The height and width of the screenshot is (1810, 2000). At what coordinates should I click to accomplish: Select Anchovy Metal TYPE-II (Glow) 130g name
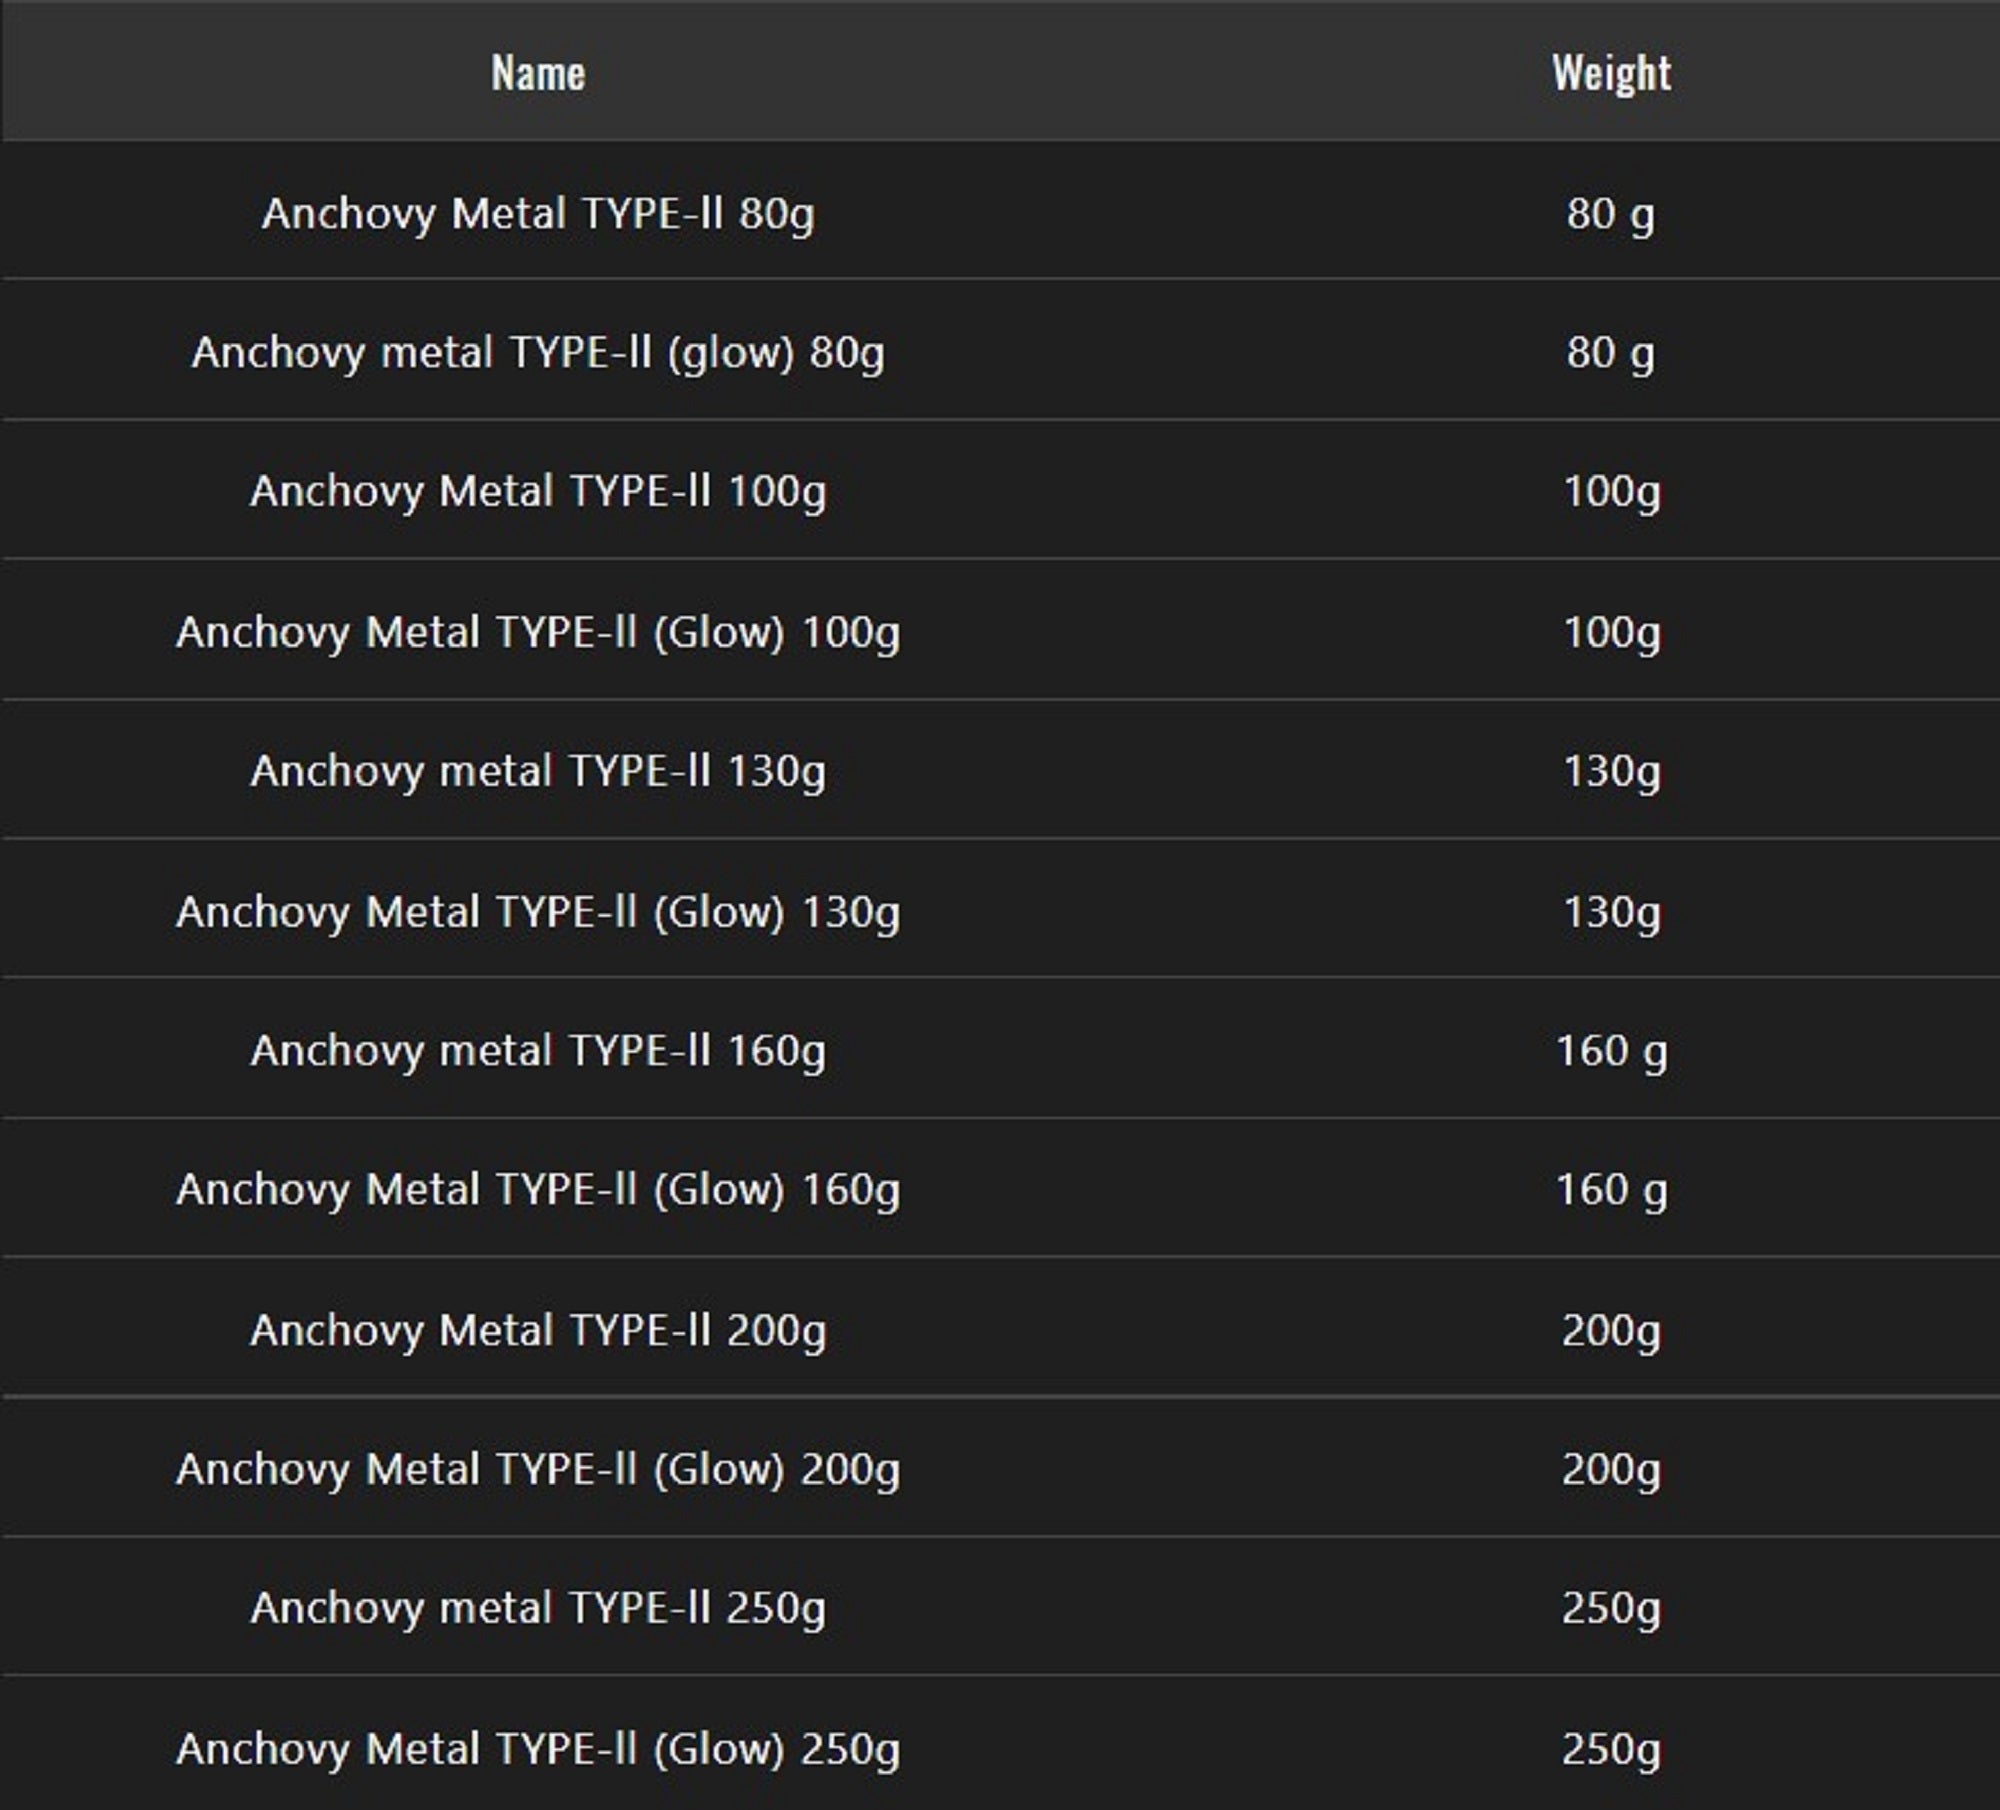coord(538,912)
